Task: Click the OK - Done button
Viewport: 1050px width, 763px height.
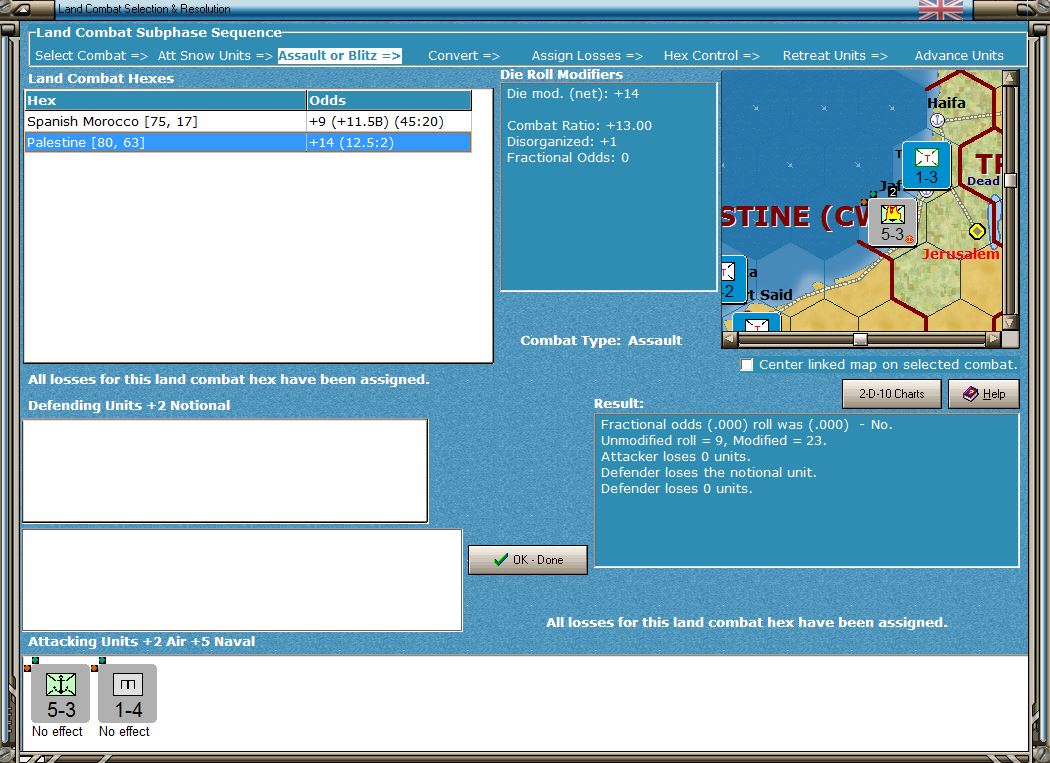Action: tap(528, 559)
